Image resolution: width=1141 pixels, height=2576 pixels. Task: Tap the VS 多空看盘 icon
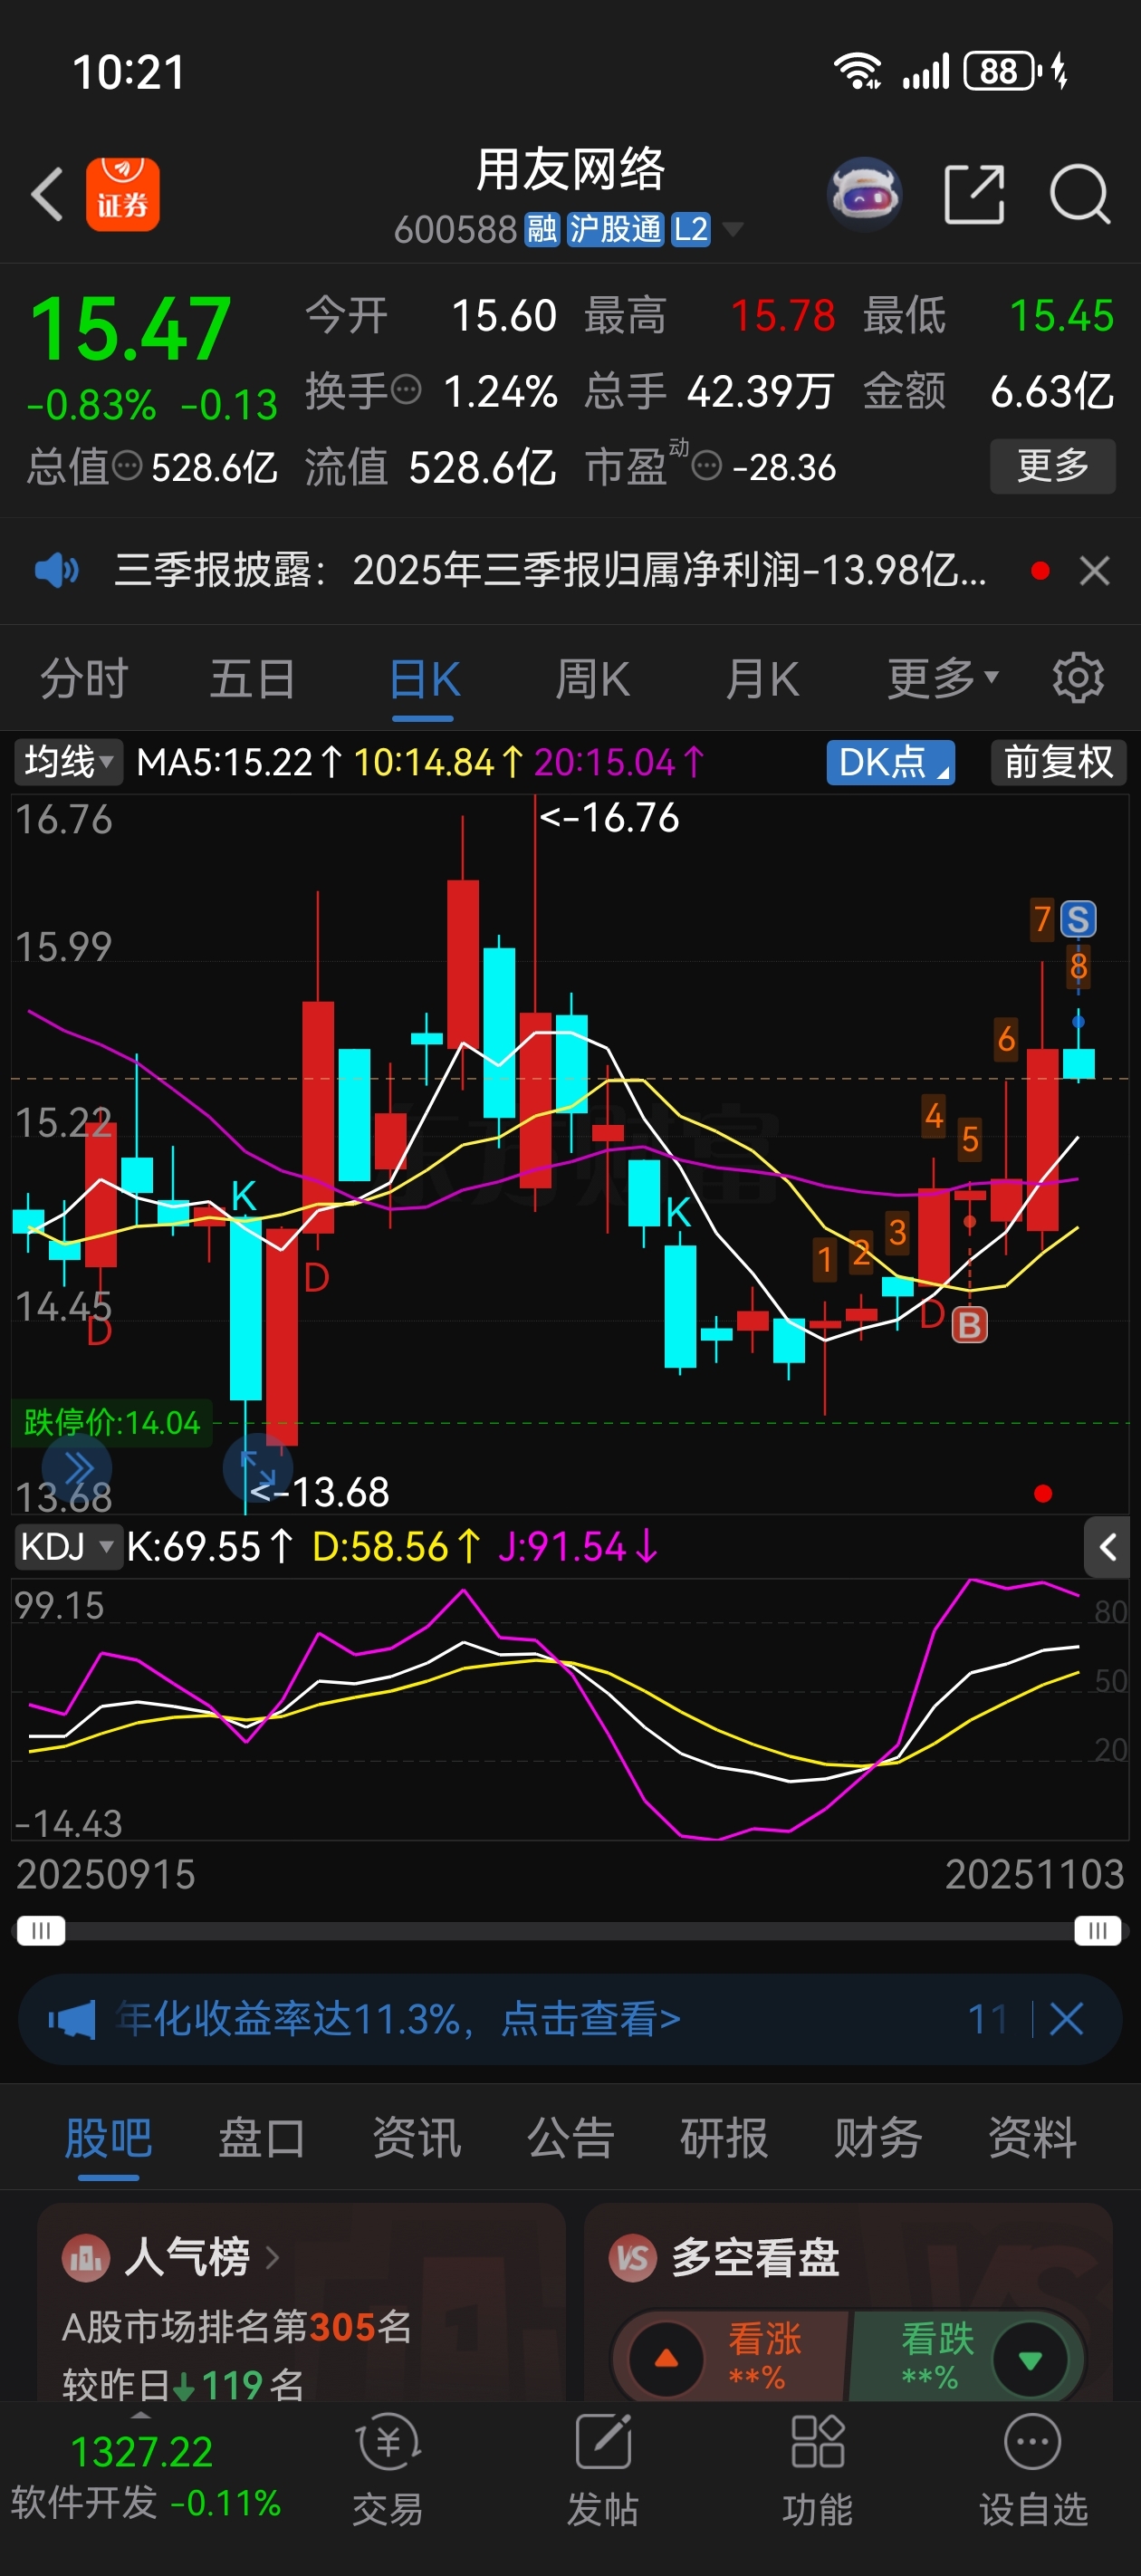pos(633,2257)
